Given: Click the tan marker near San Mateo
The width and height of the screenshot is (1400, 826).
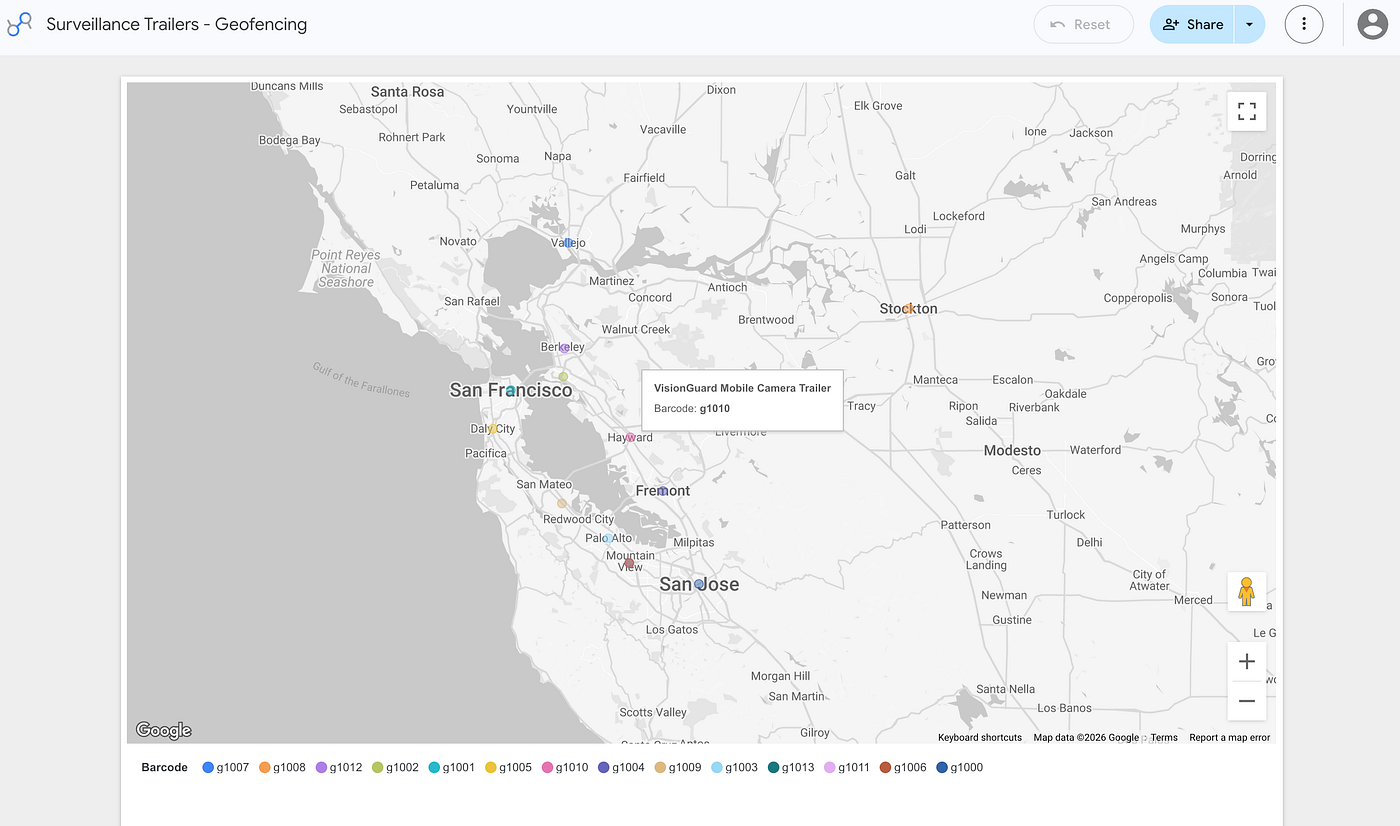Looking at the screenshot, I should (x=562, y=503).
